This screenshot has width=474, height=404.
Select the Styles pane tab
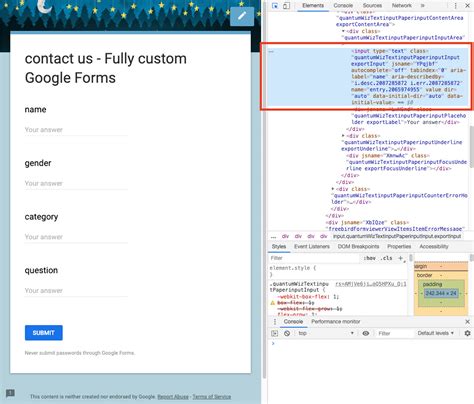tap(279, 247)
